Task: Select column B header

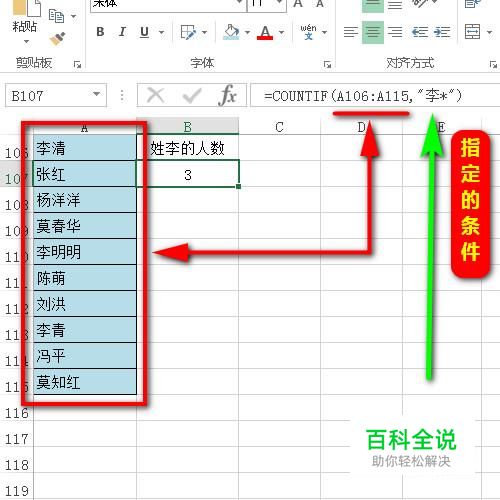Action: coord(188,127)
